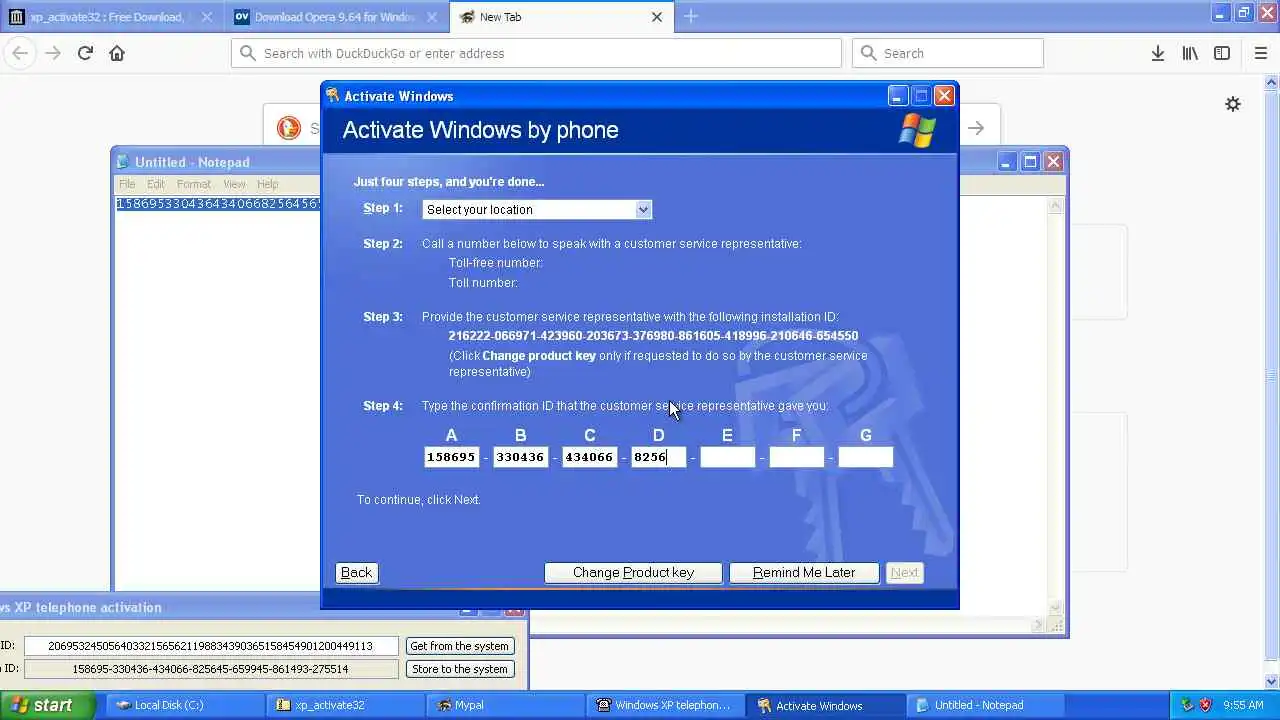
Task: Click the disabled Next button
Action: (904, 573)
